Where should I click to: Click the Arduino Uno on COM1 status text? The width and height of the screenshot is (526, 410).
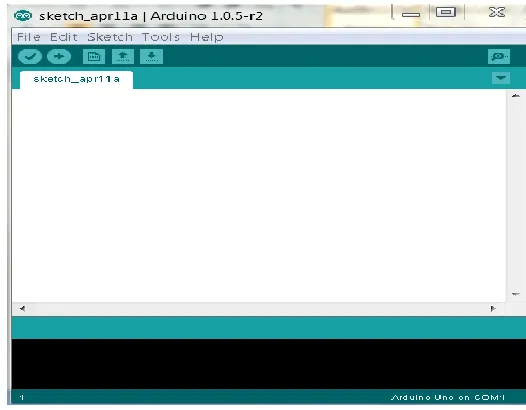pos(448,398)
